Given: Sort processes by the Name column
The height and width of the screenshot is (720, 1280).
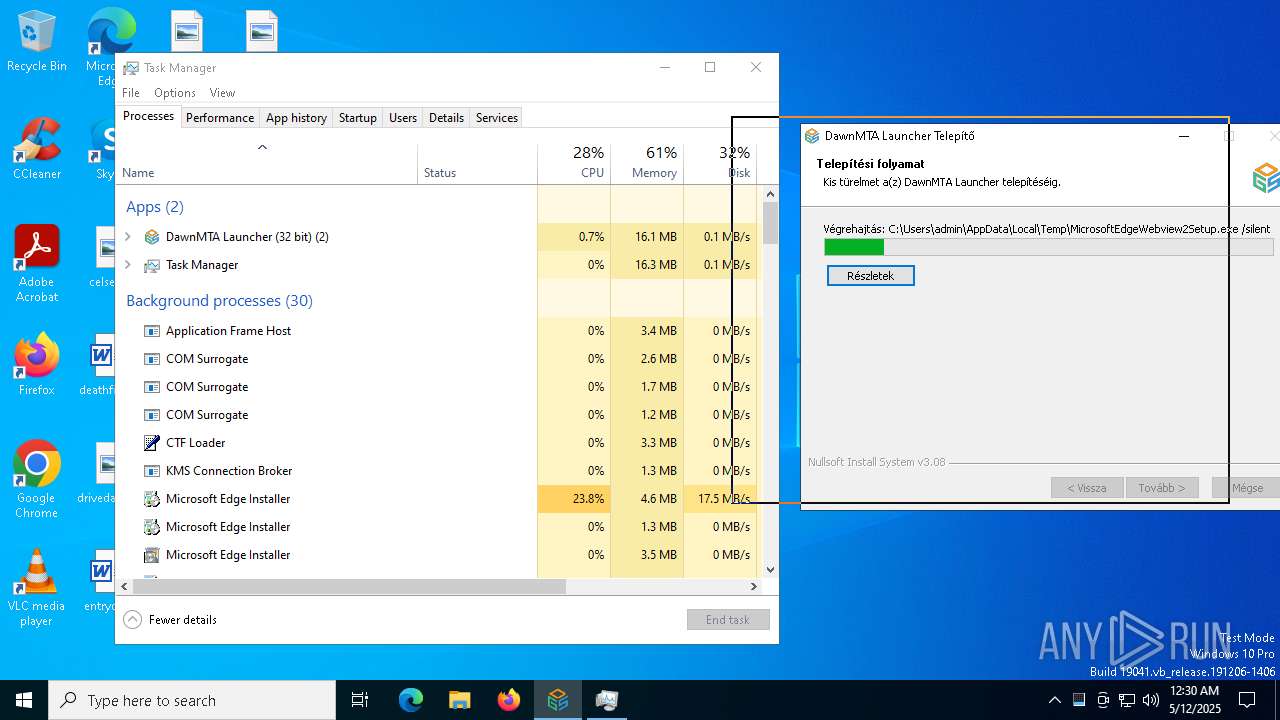Looking at the screenshot, I should click(266, 164).
